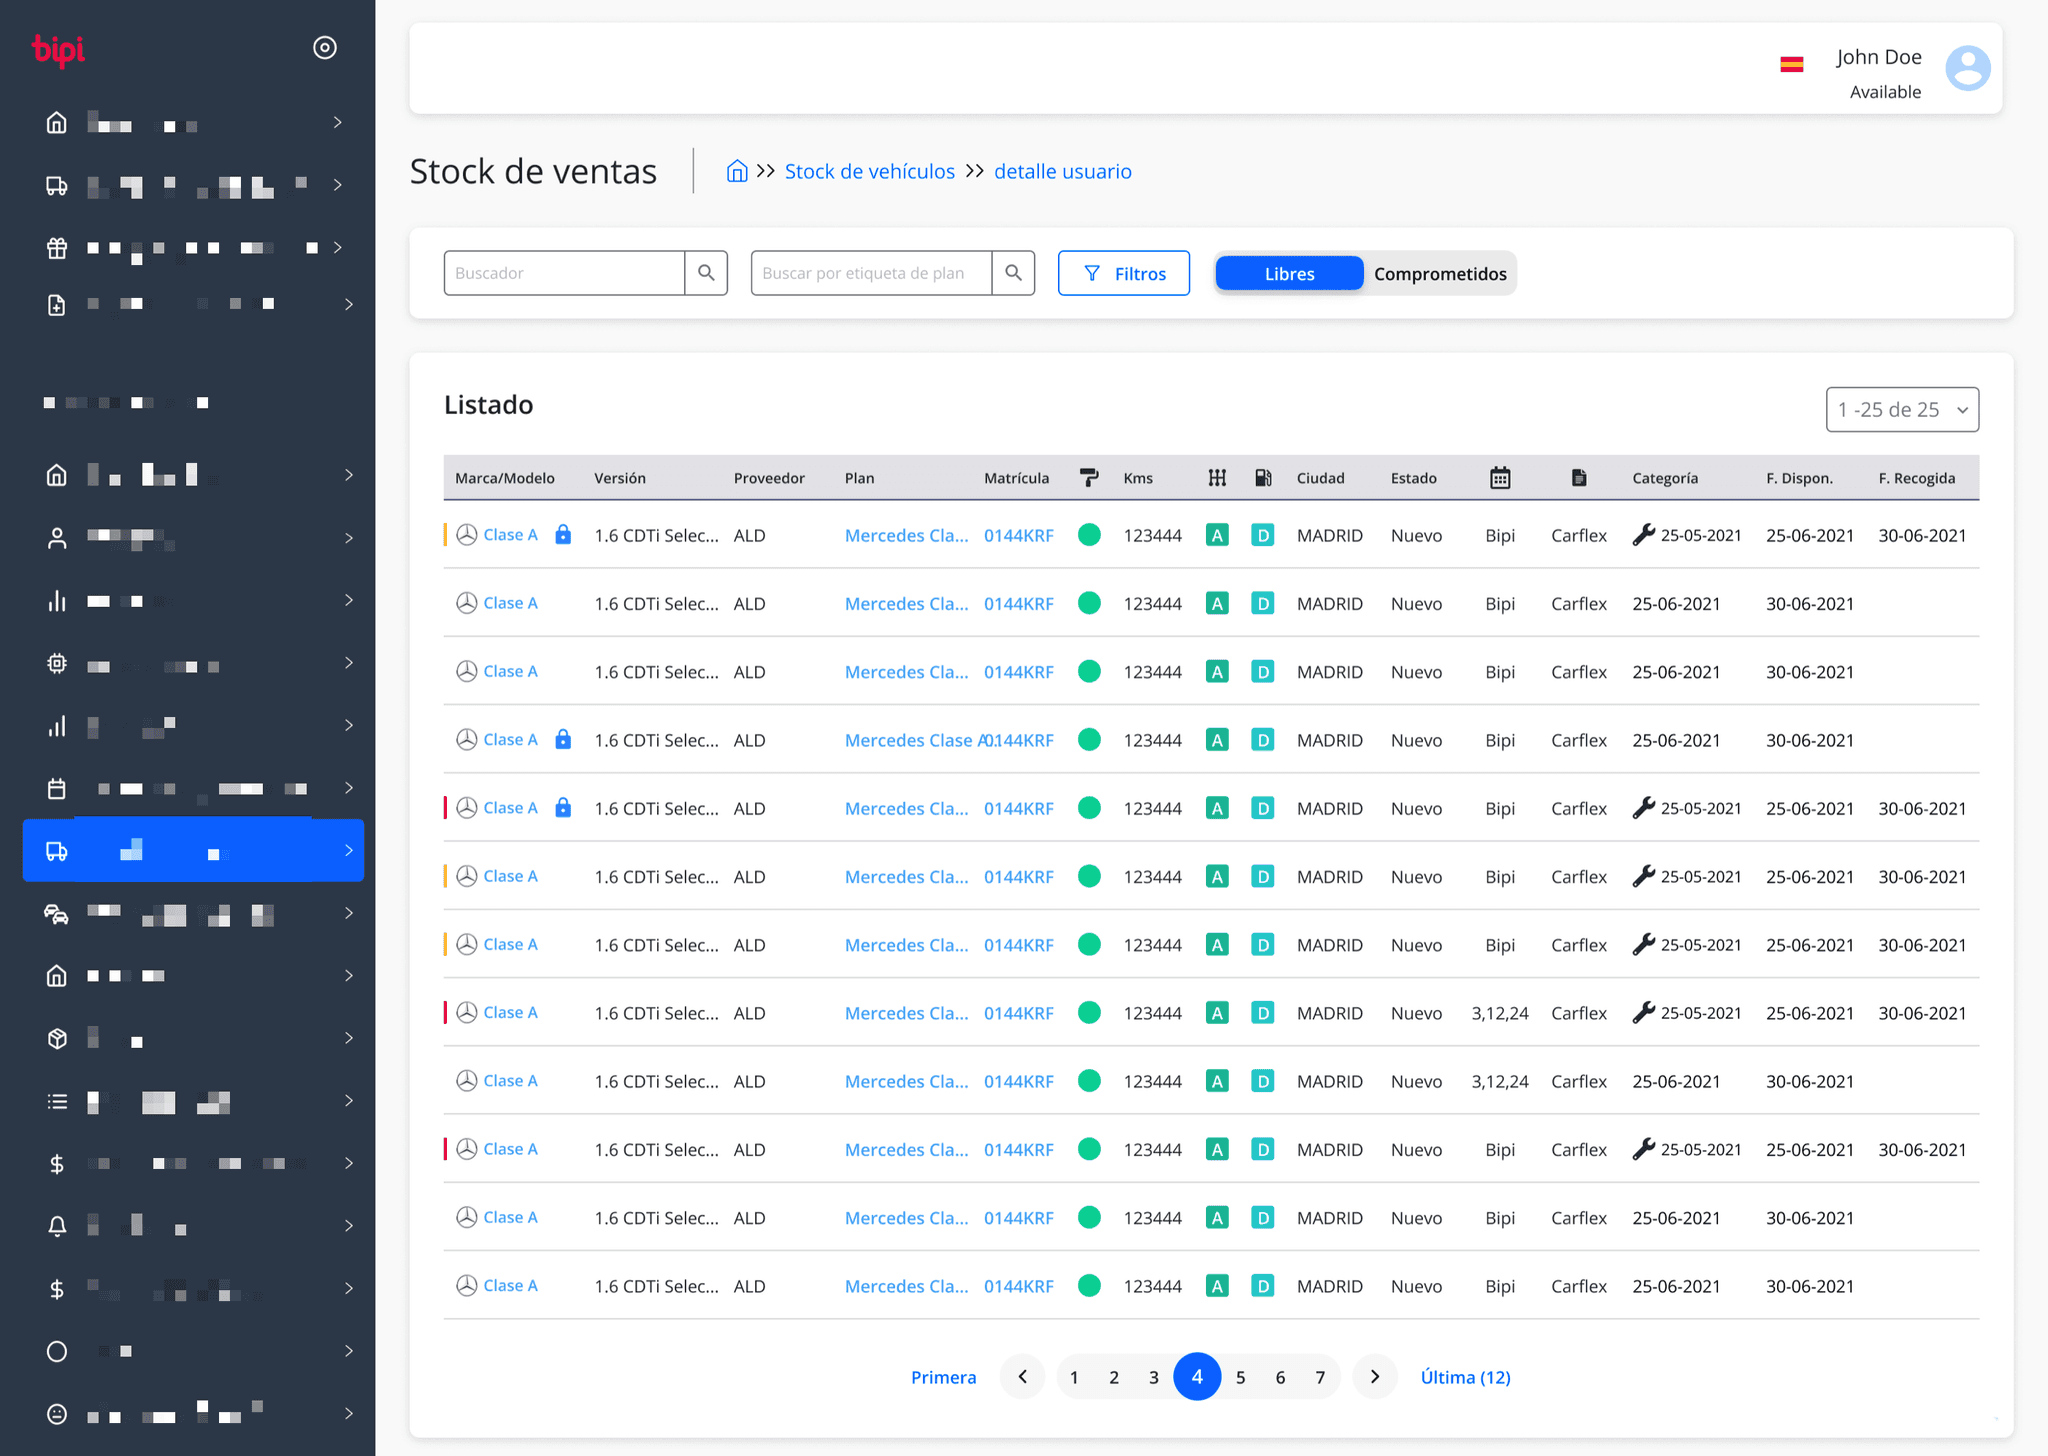
Task: Click the next page arrow in pagination
Action: (1375, 1377)
